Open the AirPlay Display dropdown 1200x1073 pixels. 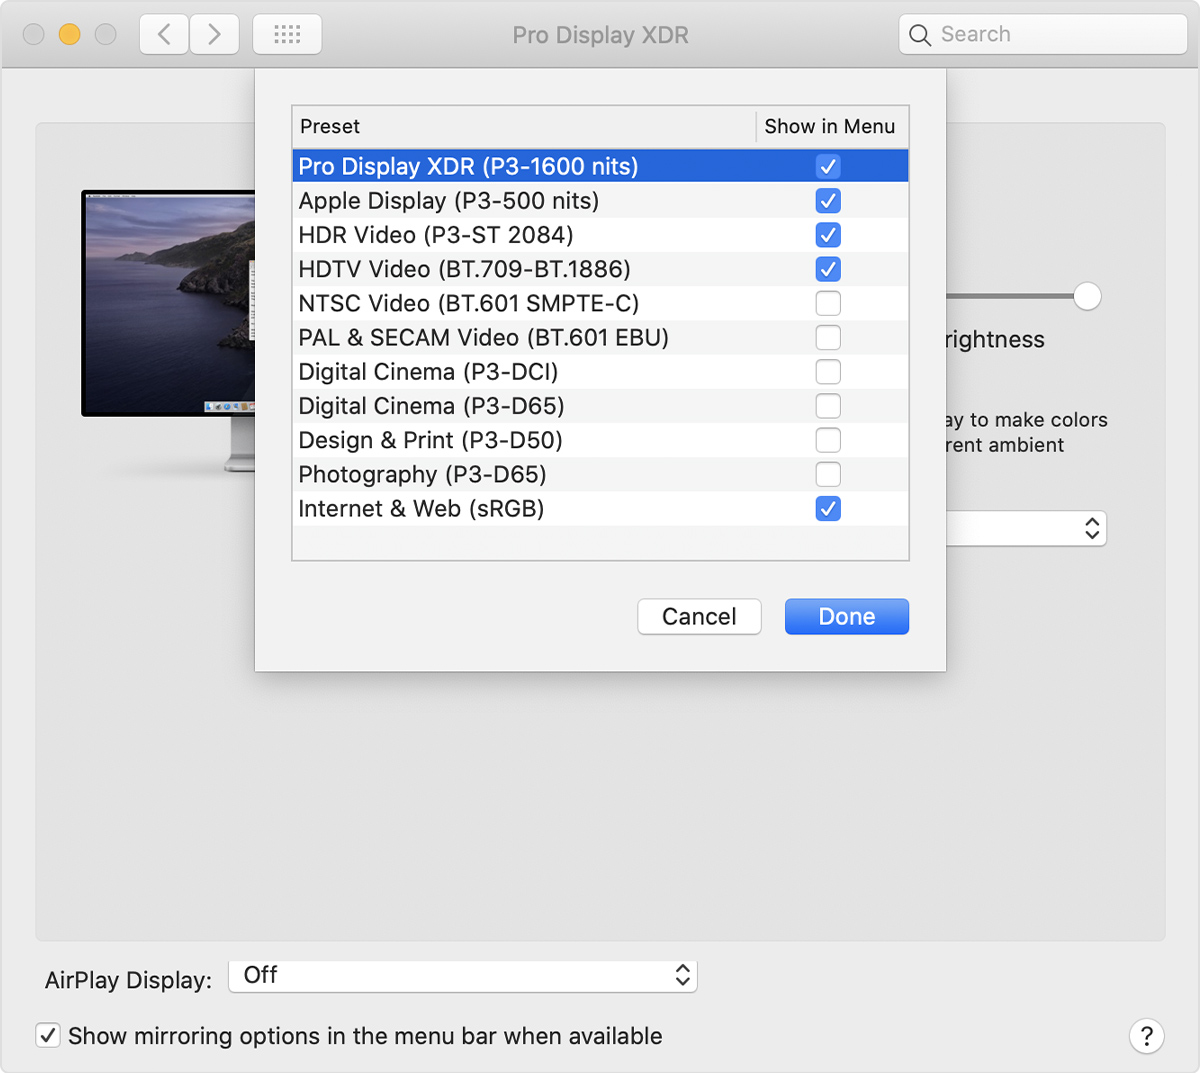(x=463, y=975)
